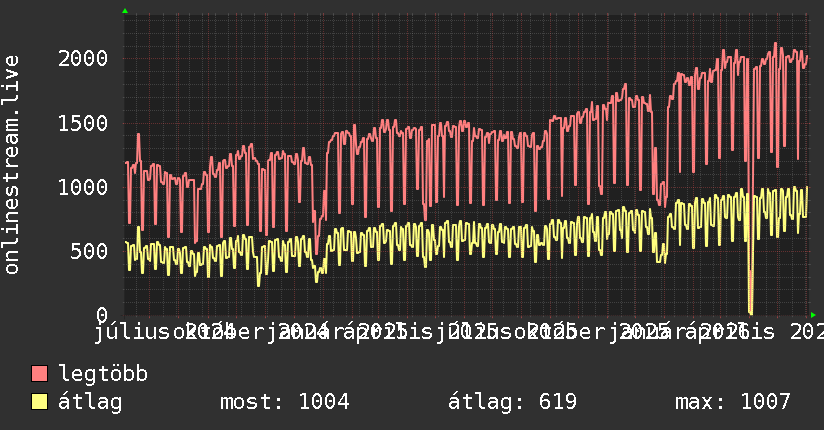The image size is (824, 430).
Task: Select the legtöbb legend label
Action: [103, 374]
